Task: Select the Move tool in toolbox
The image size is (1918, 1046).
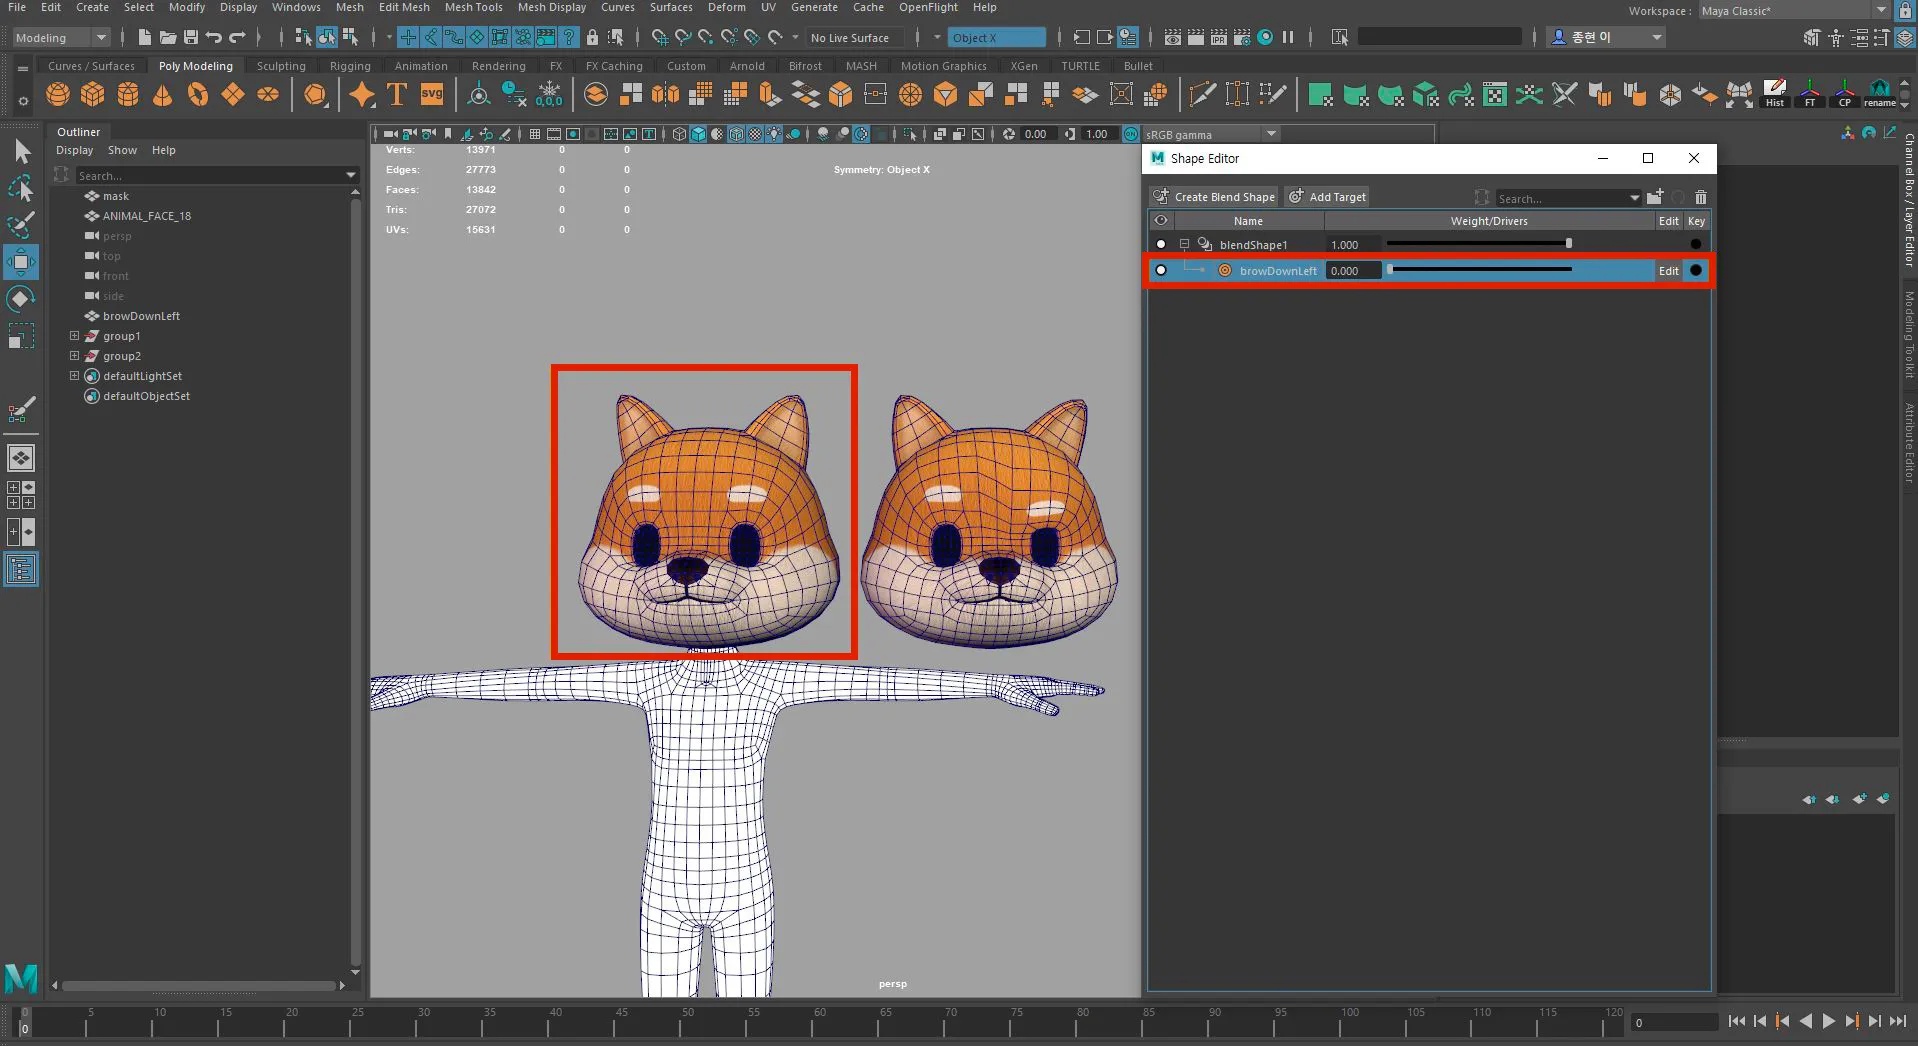Action: 21,262
